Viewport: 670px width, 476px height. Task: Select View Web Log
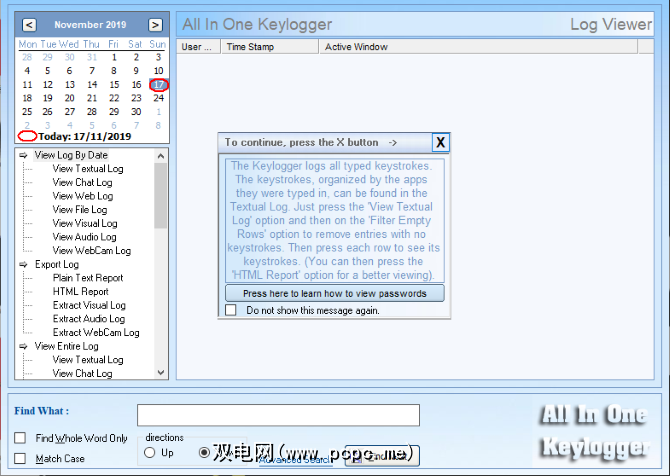(83, 196)
